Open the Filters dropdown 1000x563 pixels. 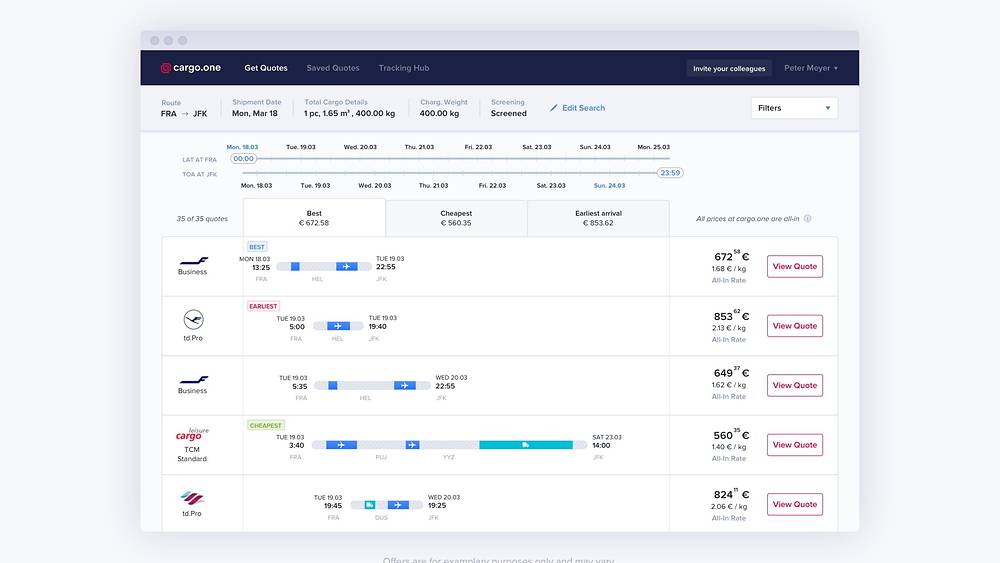794,108
